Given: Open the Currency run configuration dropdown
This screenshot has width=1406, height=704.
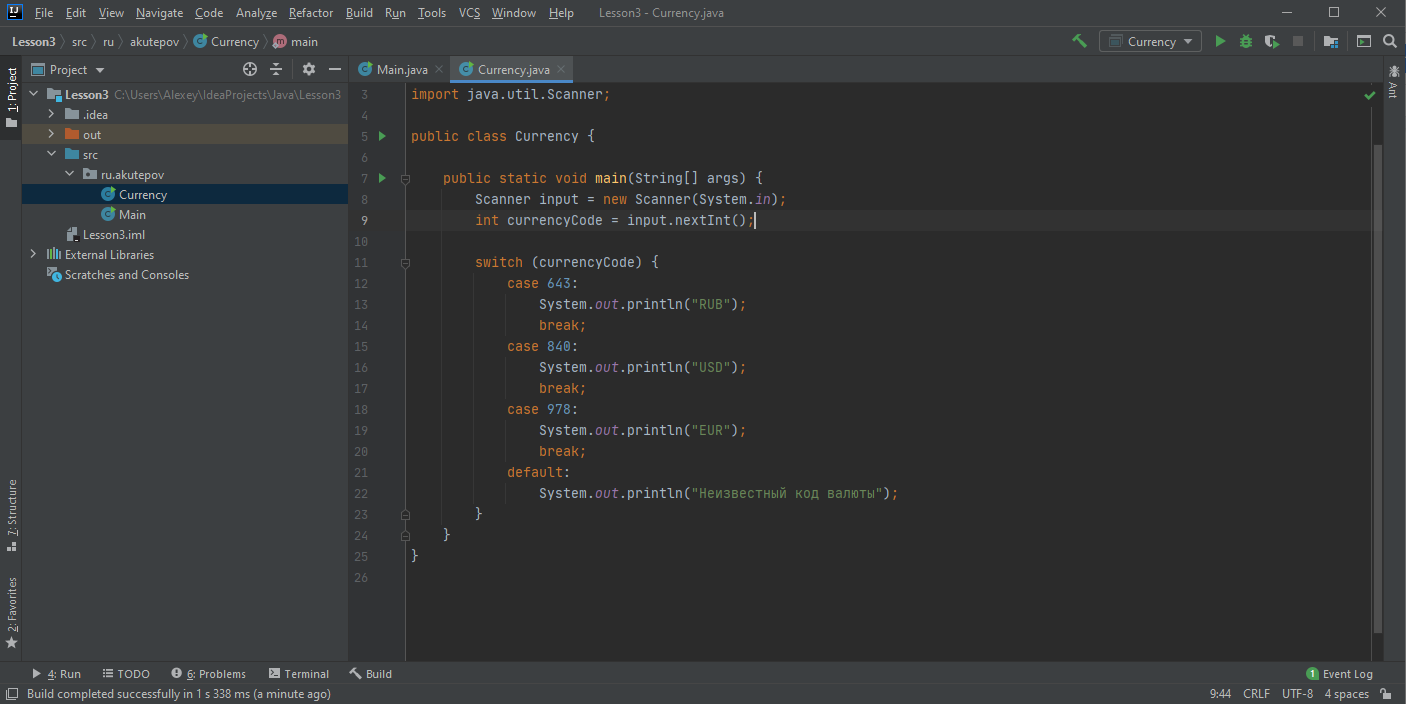Looking at the screenshot, I should [1150, 41].
